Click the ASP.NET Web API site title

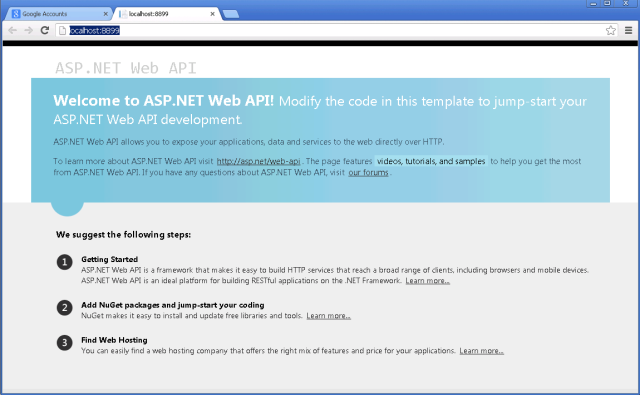coord(126,68)
